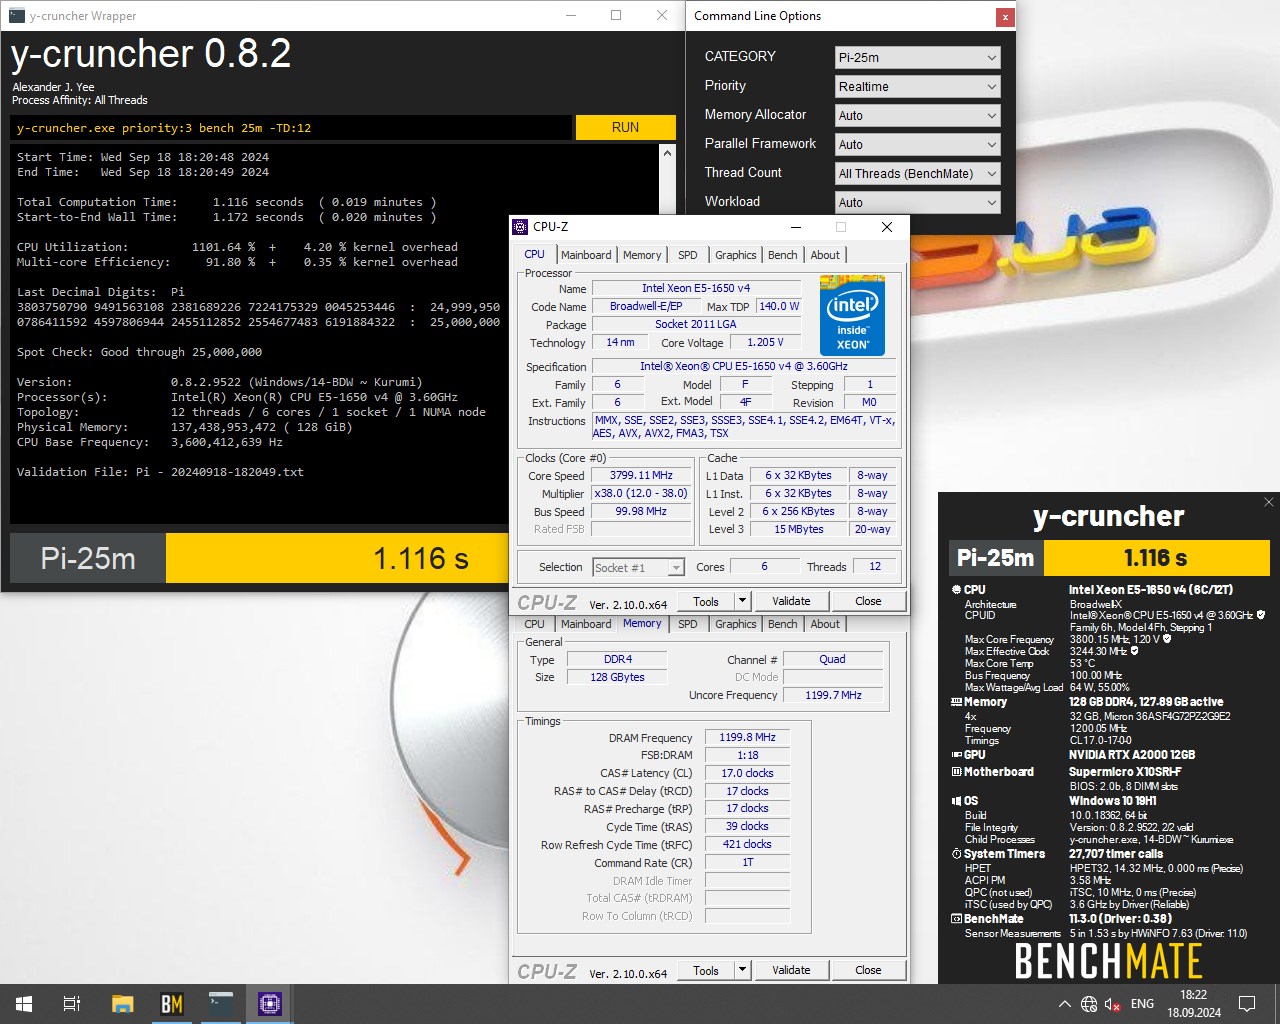Open the Workload dropdown
1280x1024 pixels.
click(917, 203)
